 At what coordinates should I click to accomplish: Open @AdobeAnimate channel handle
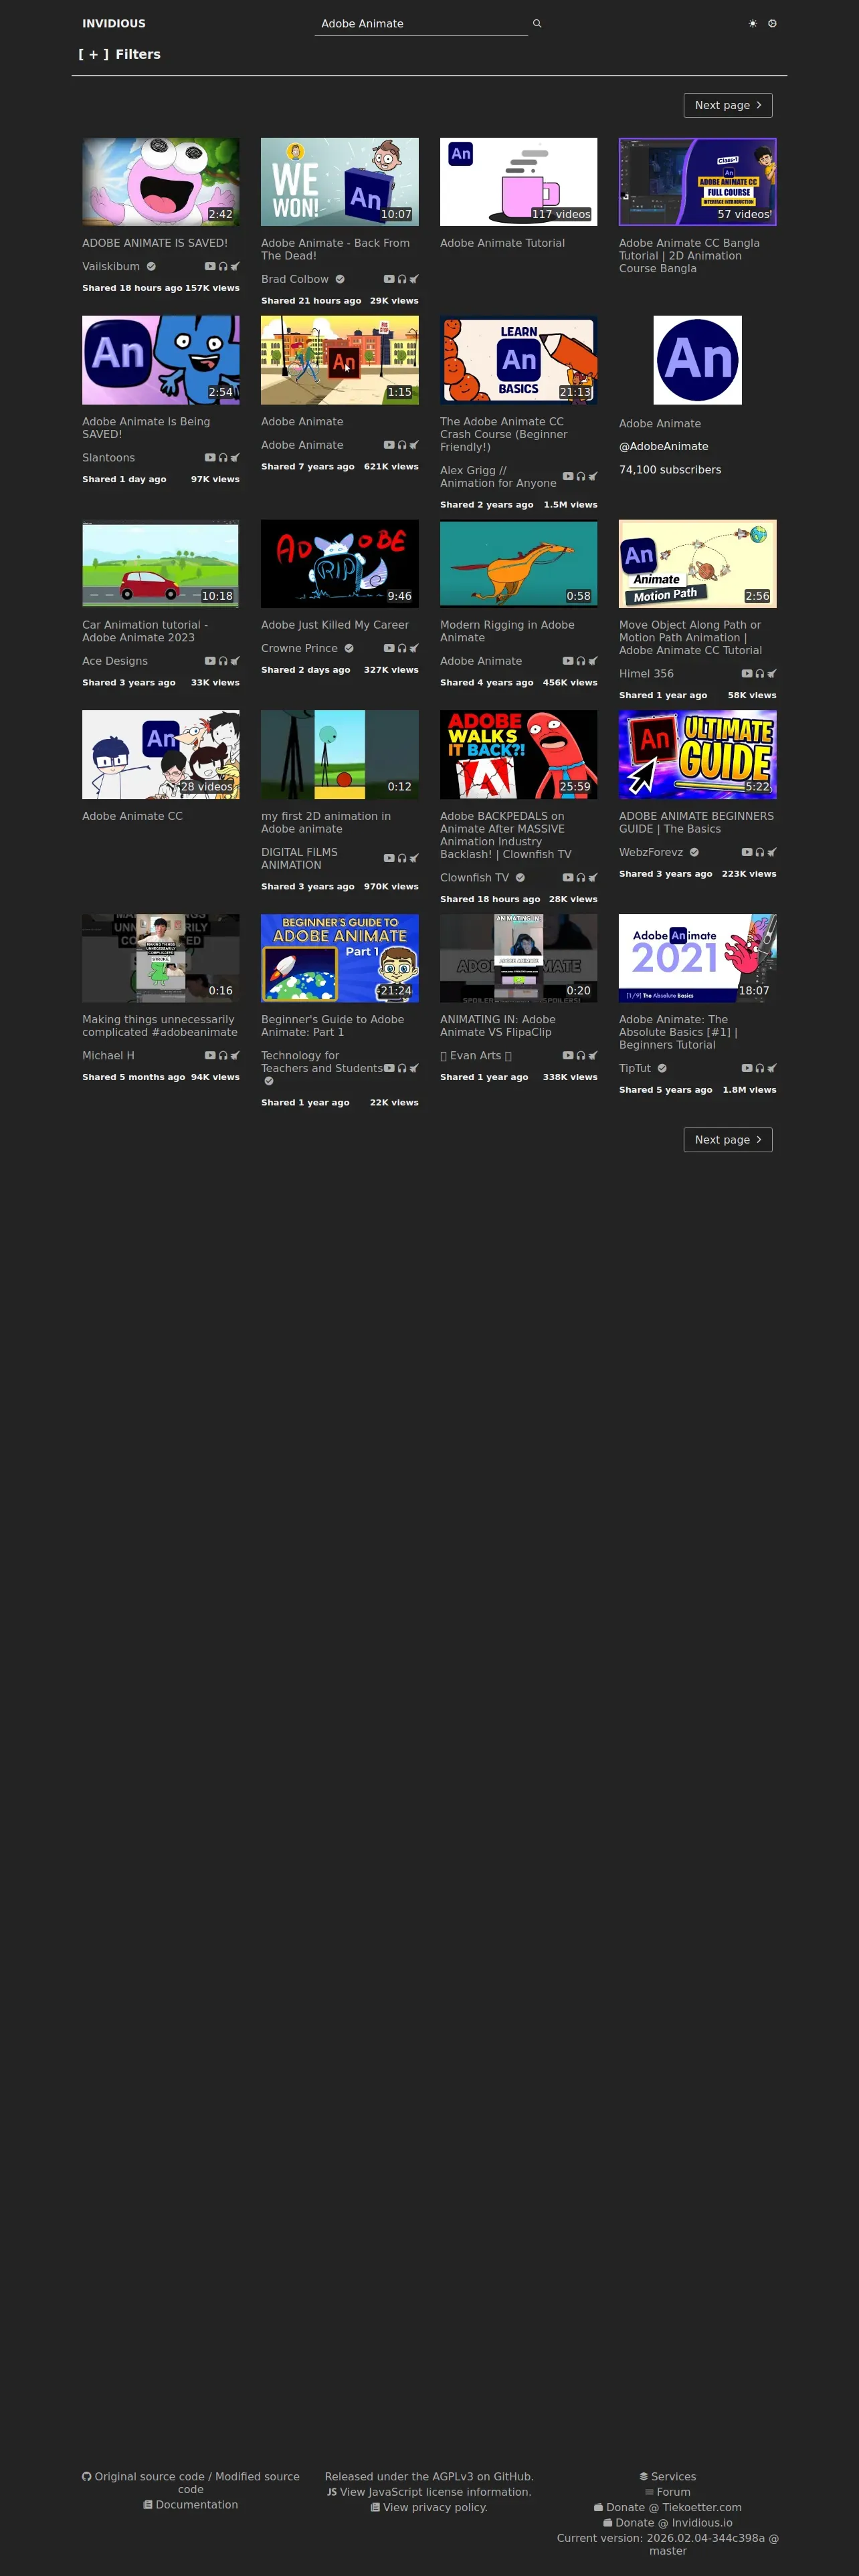pos(664,446)
